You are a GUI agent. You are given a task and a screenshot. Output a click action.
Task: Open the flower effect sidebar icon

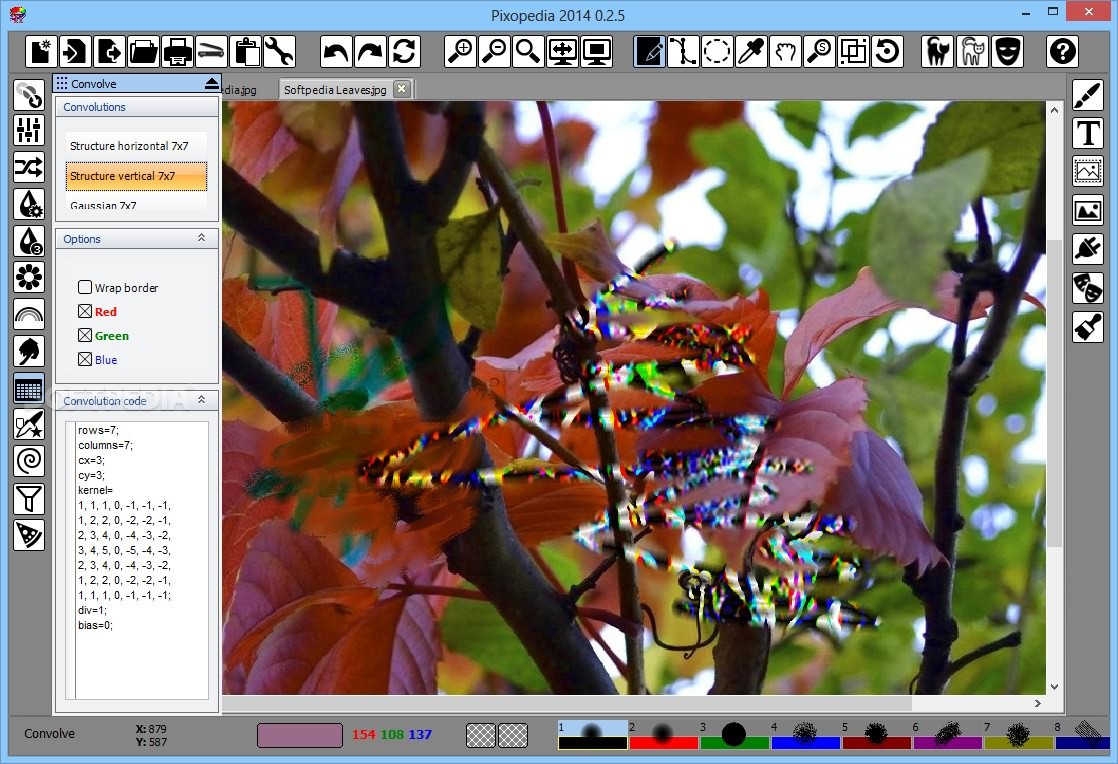pyautogui.click(x=29, y=277)
